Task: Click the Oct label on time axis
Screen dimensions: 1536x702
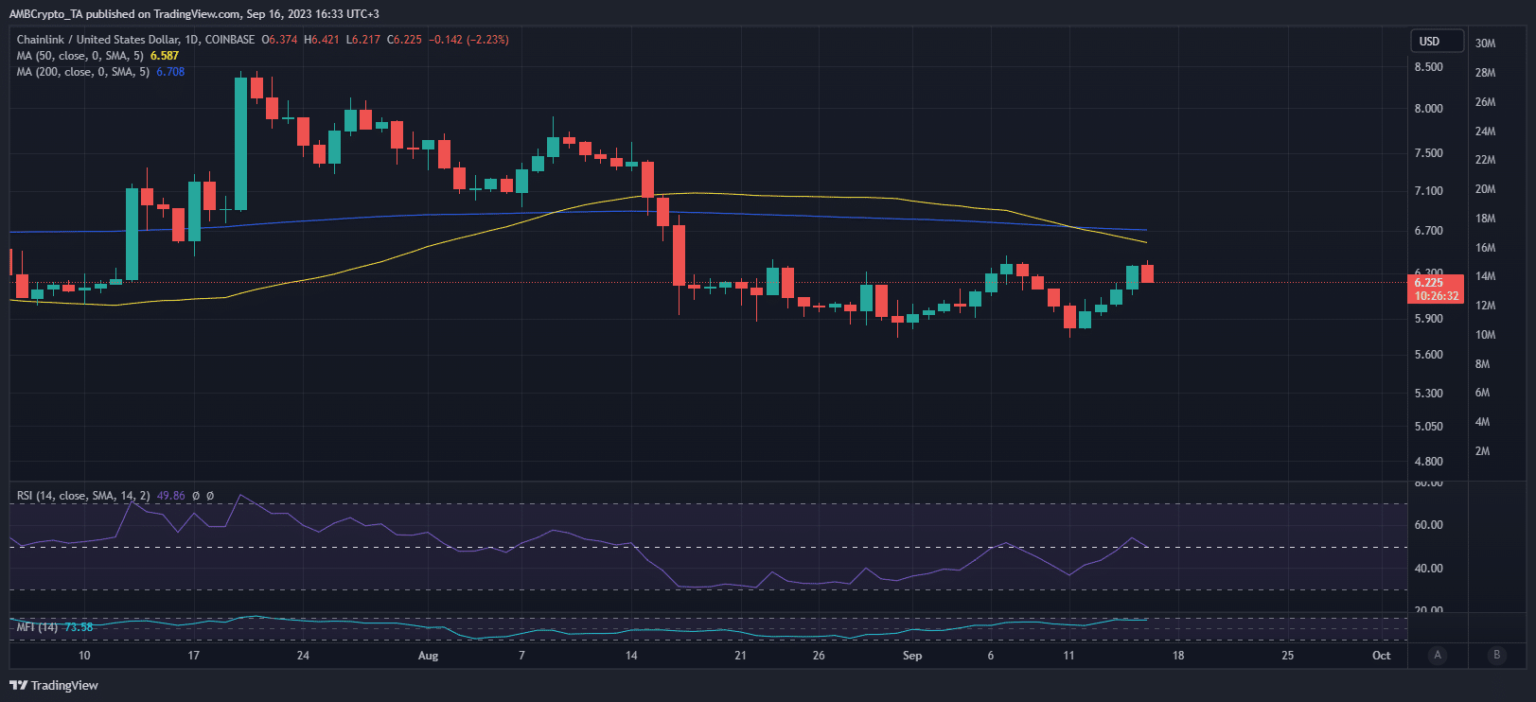Action: [x=1381, y=655]
